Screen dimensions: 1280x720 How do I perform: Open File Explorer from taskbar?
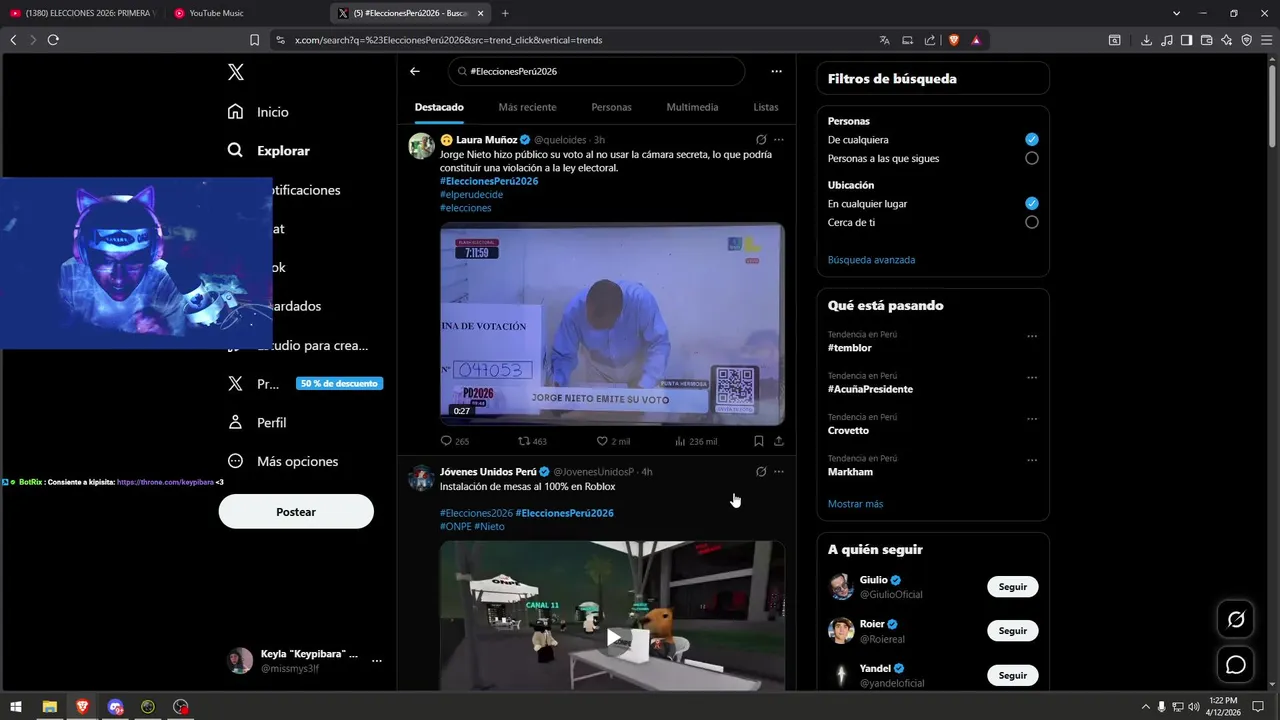[49, 707]
